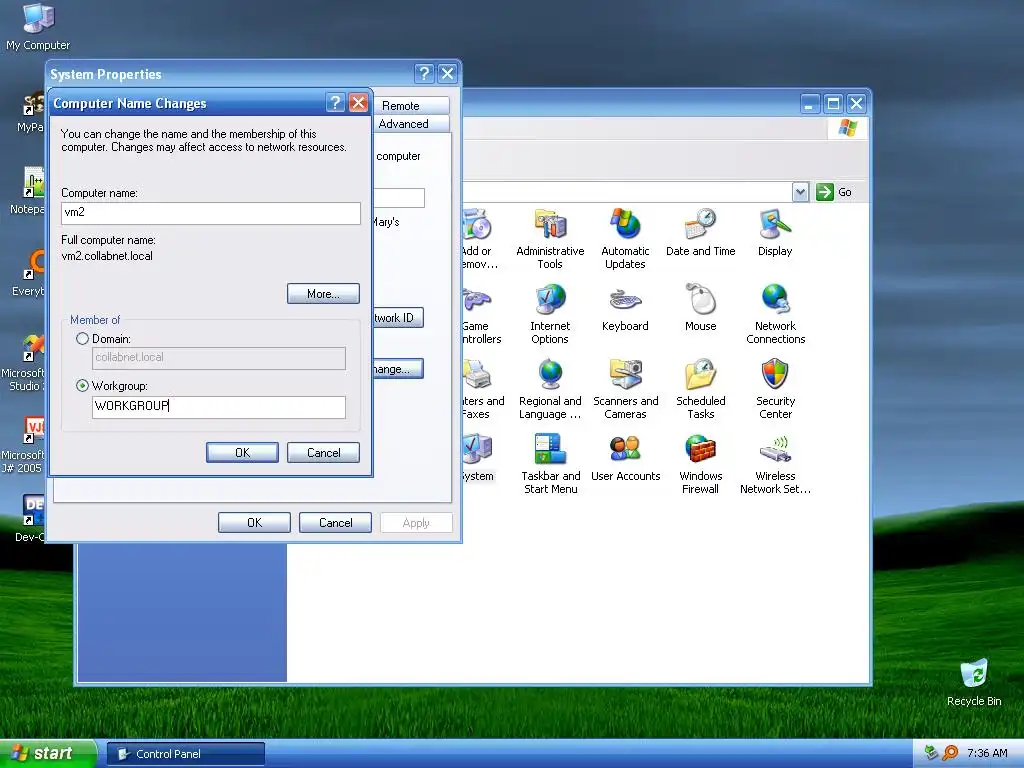Select the Add or Remove Programs icon
This screenshot has height=768, width=1024.
(480, 239)
